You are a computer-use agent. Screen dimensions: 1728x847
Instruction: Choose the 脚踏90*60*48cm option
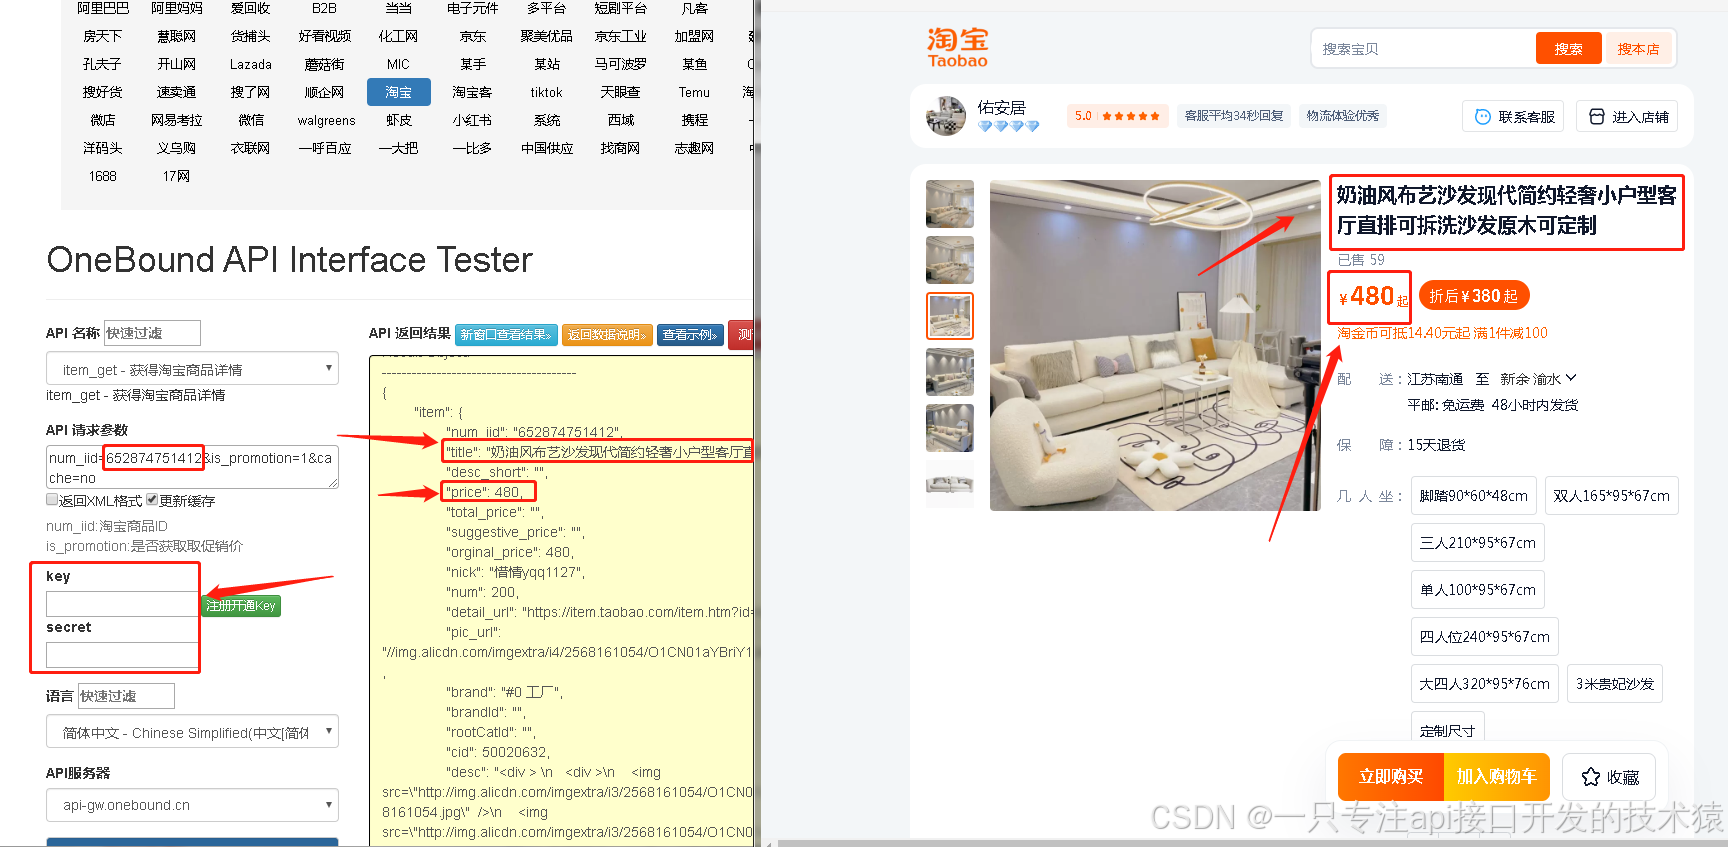pyautogui.click(x=1473, y=495)
